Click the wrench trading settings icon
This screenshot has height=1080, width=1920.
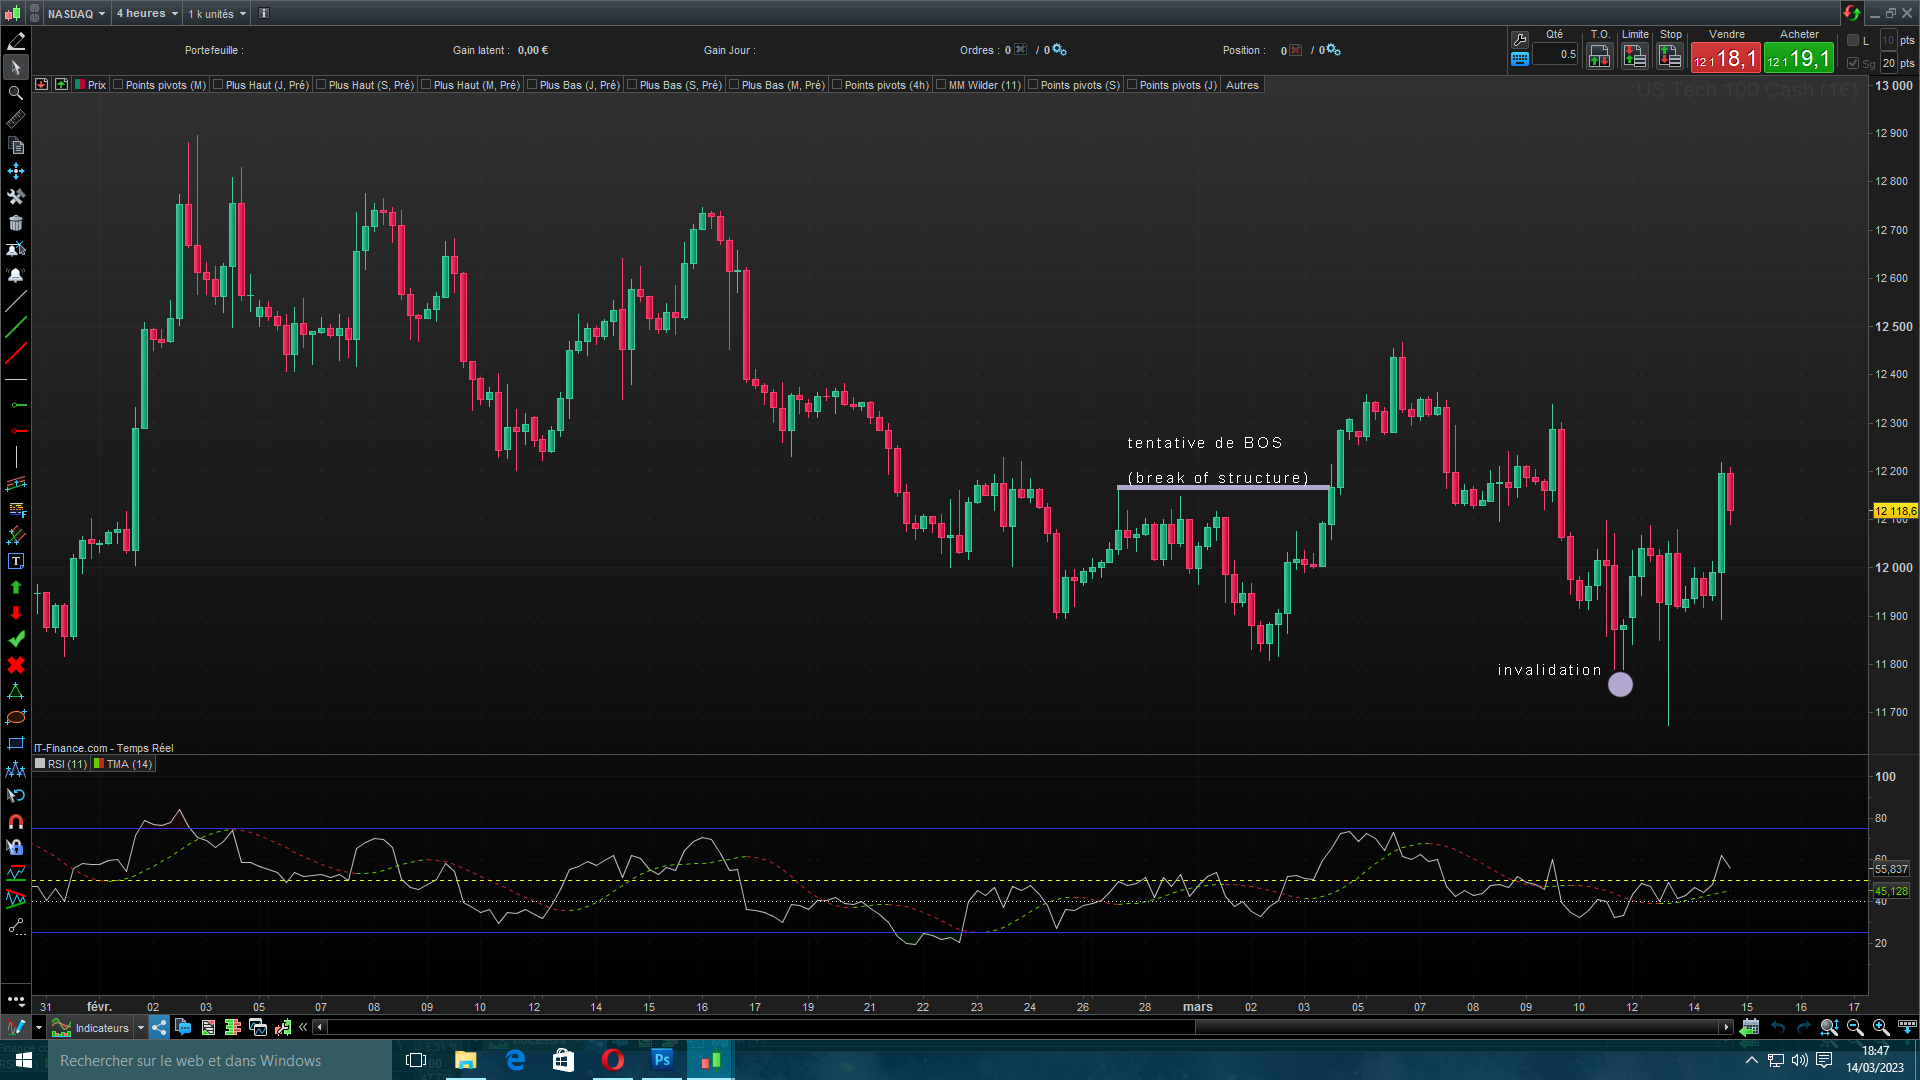(x=1520, y=39)
